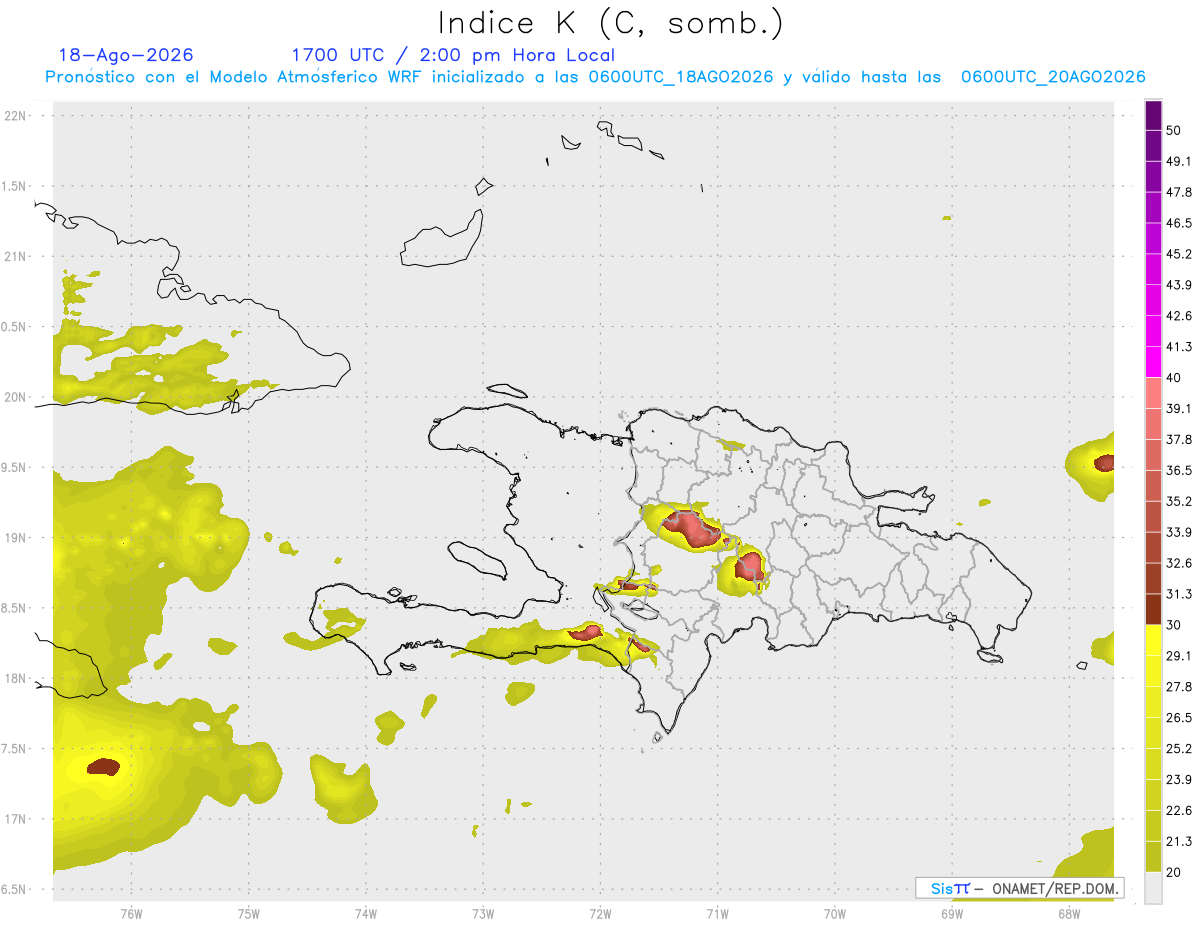Pick the dark purple swatch above 50

[x=1153, y=115]
